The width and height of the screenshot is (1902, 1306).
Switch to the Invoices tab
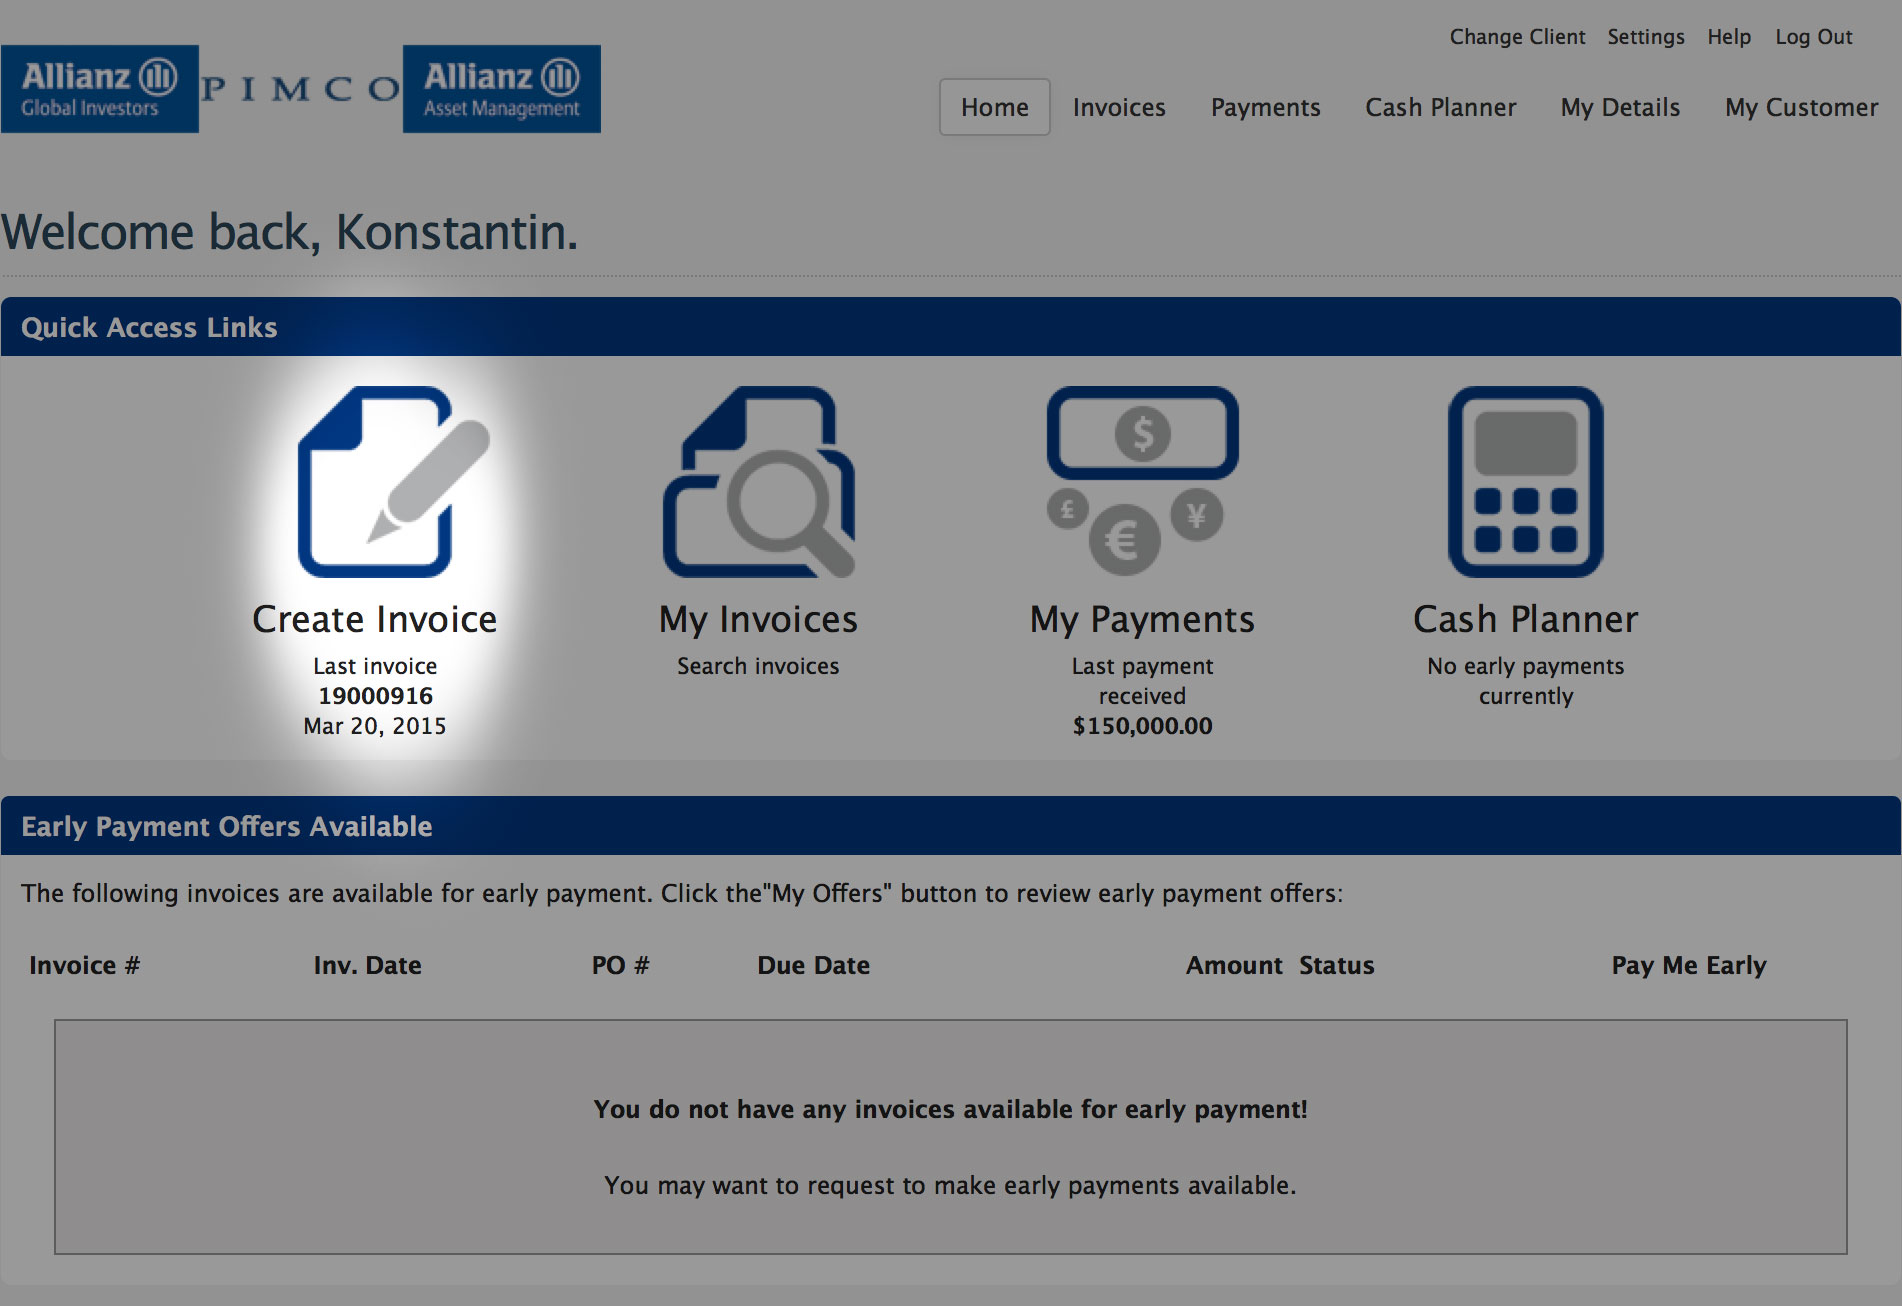coord(1118,107)
